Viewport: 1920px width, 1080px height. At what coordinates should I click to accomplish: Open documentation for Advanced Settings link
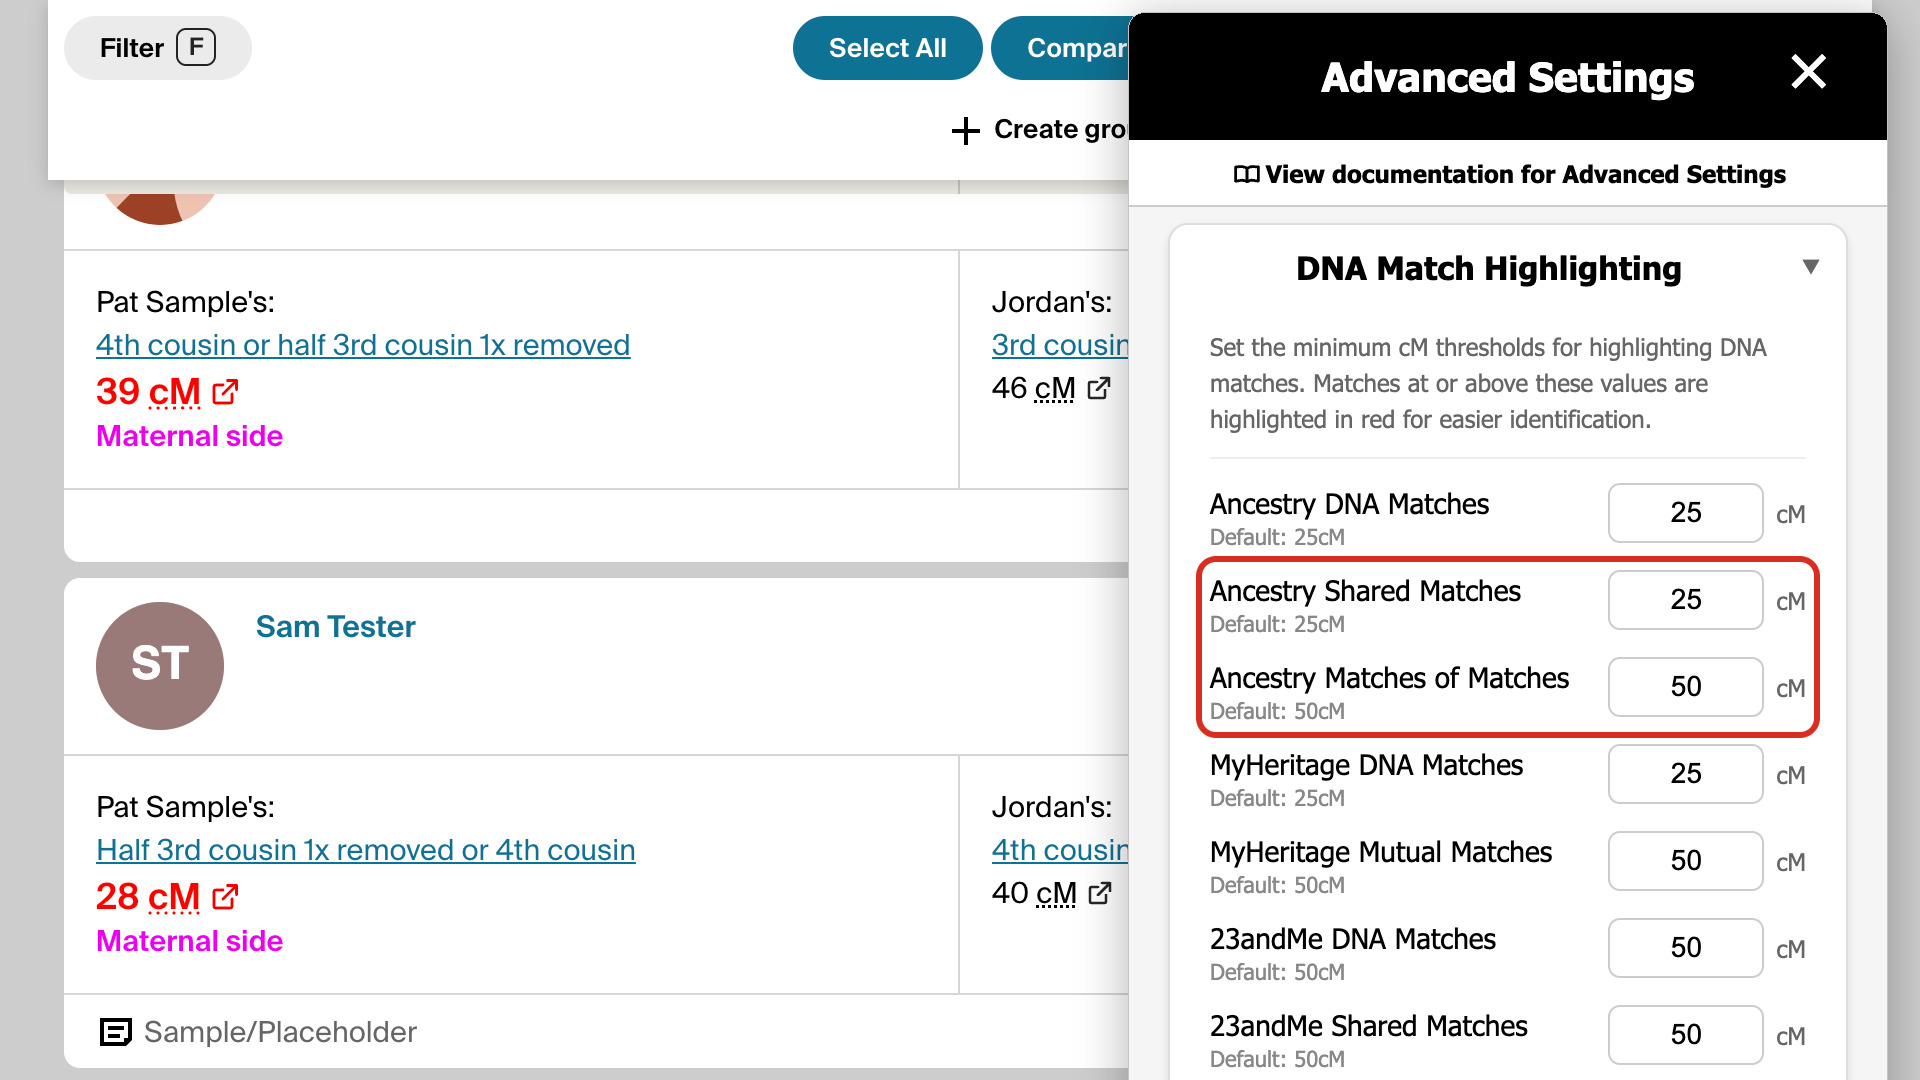[x=1509, y=175]
